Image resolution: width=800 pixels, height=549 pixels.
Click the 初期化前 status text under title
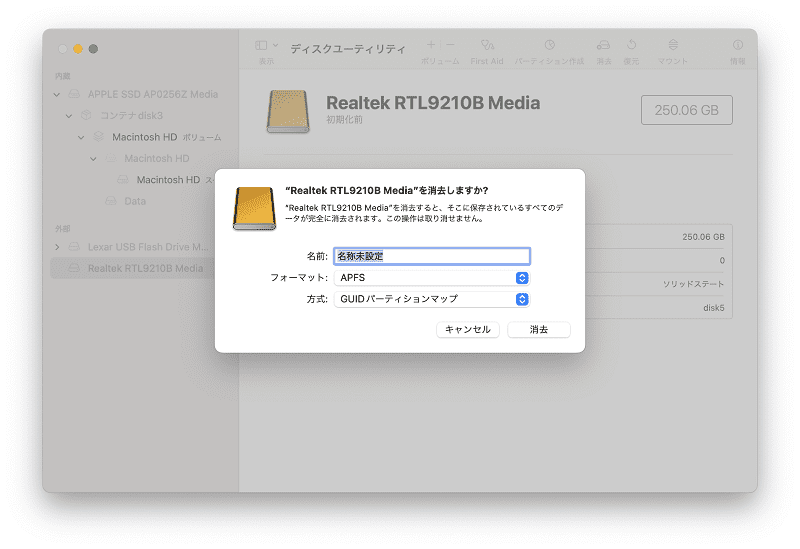(x=344, y=119)
